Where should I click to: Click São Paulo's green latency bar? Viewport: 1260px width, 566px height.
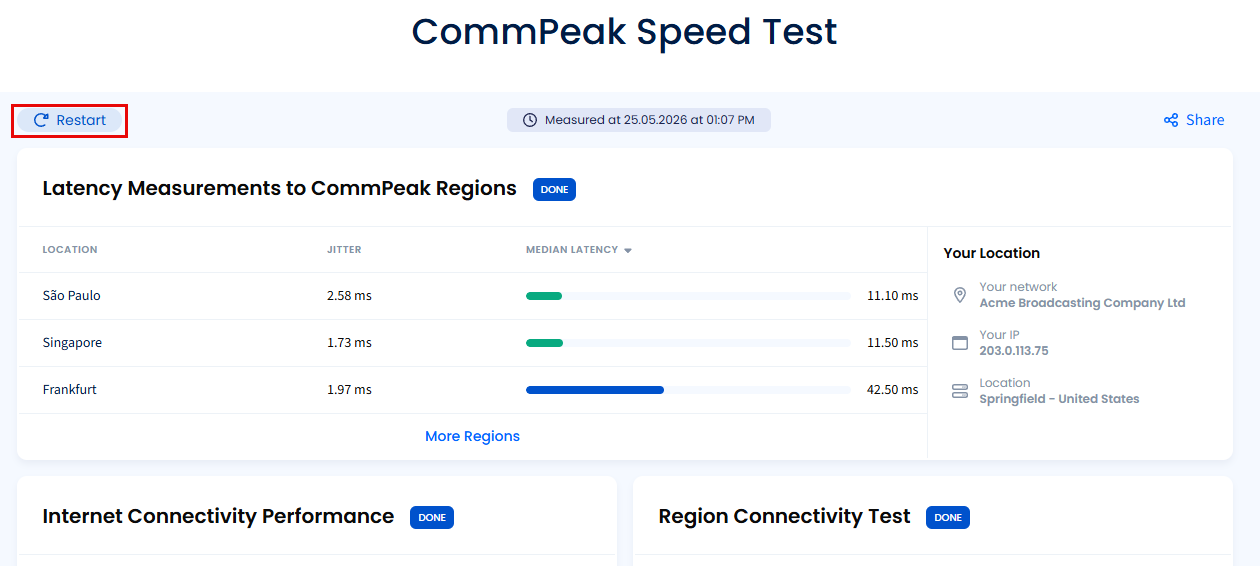pos(544,296)
